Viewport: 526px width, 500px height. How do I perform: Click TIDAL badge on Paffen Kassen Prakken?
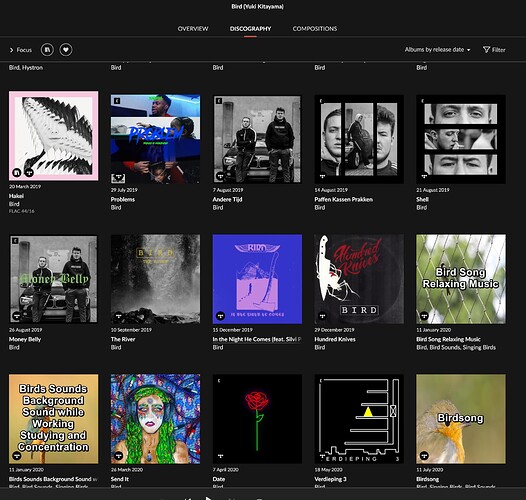pos(322,176)
